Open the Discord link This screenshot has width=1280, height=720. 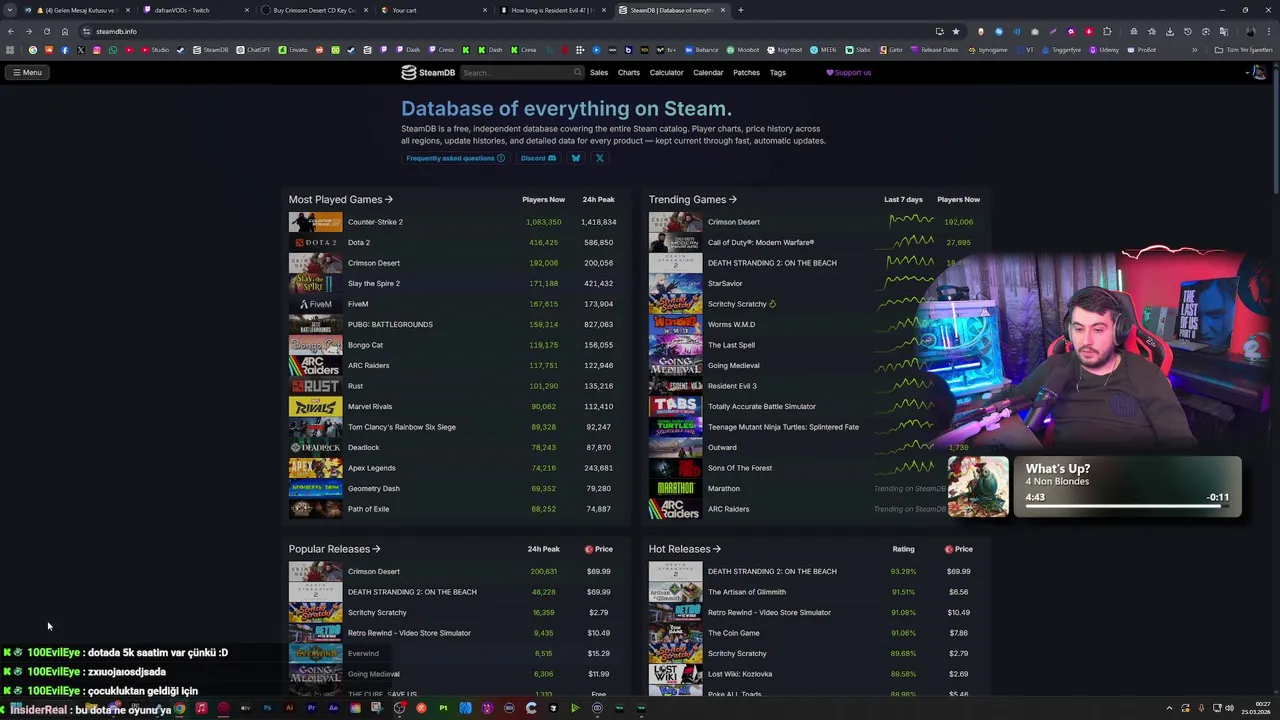[538, 158]
